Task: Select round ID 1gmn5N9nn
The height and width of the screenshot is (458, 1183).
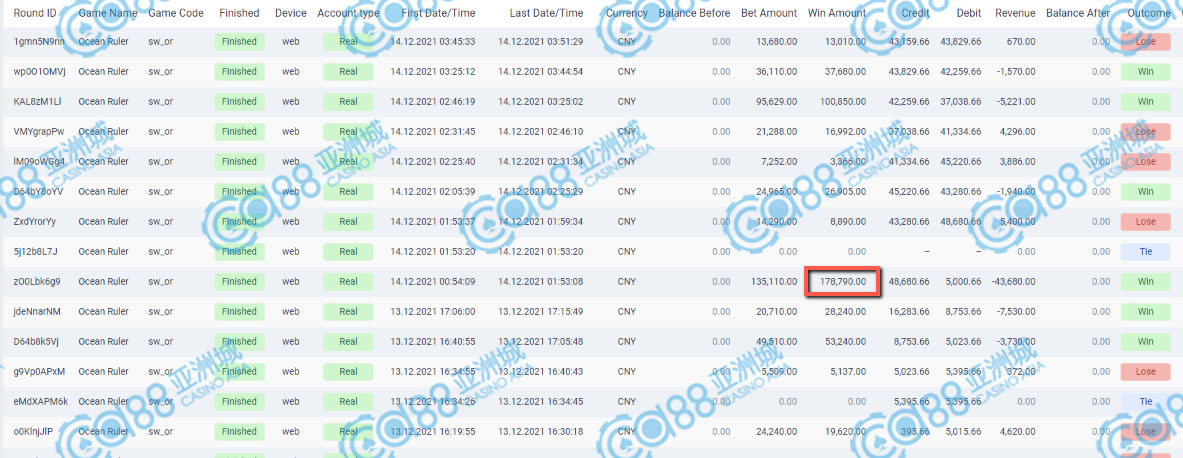Action: pos(39,41)
